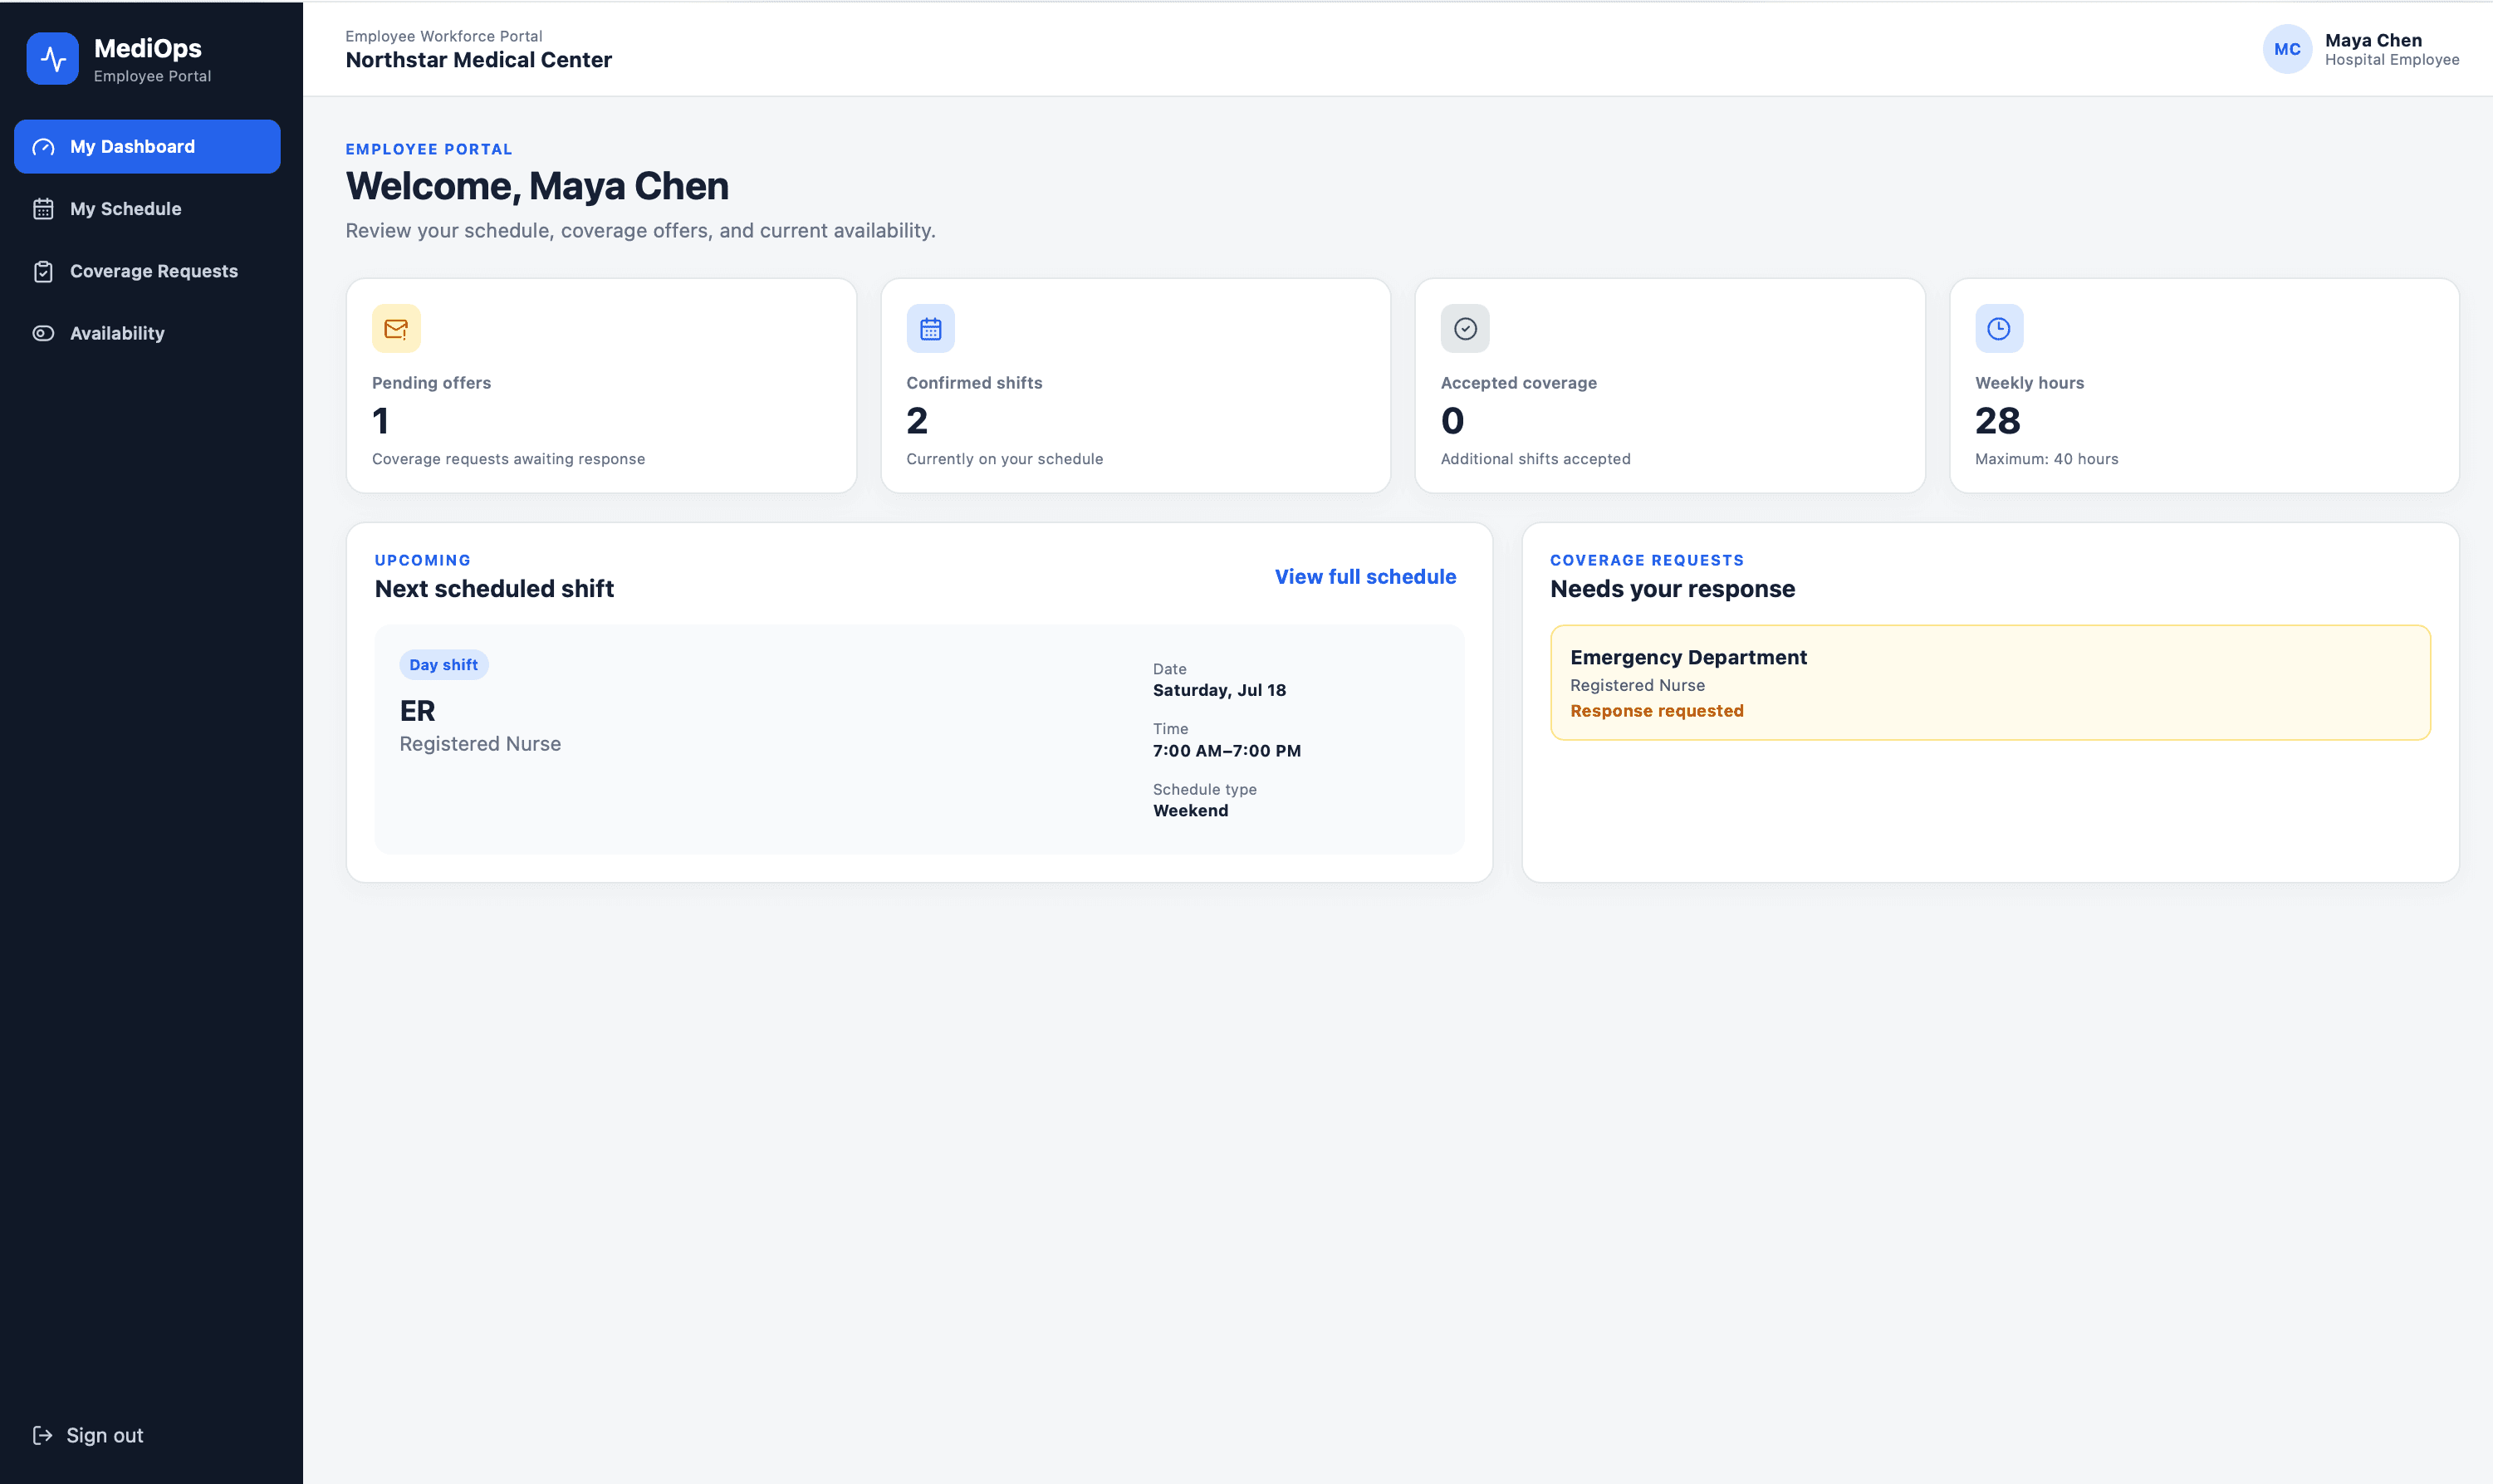Click the My Dashboard gauge icon
This screenshot has width=2493, height=1484.
(43, 147)
